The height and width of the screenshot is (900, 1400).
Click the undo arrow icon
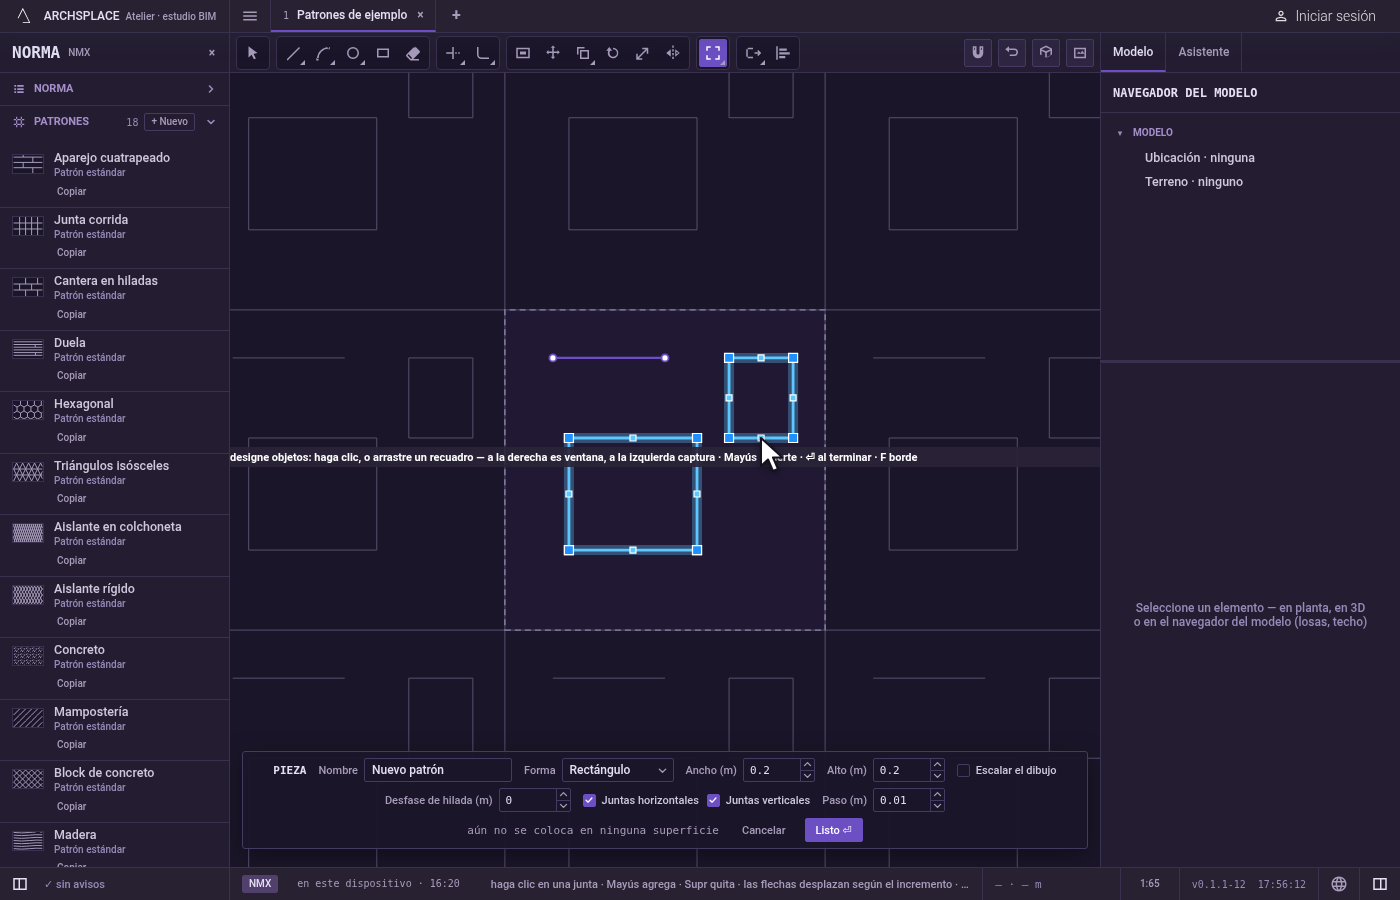pos(1012,53)
